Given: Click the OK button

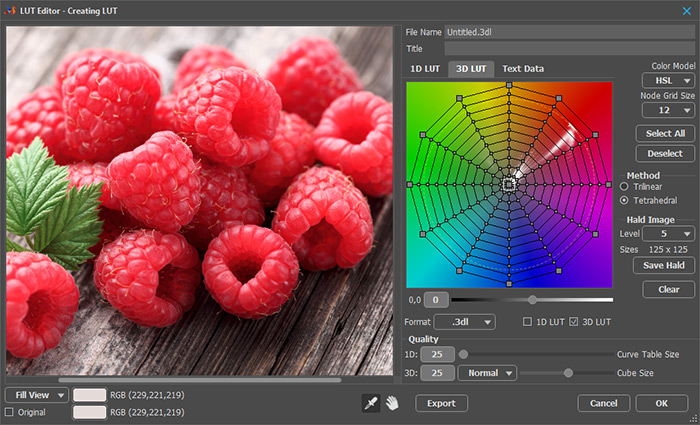Looking at the screenshot, I should click(x=662, y=403).
